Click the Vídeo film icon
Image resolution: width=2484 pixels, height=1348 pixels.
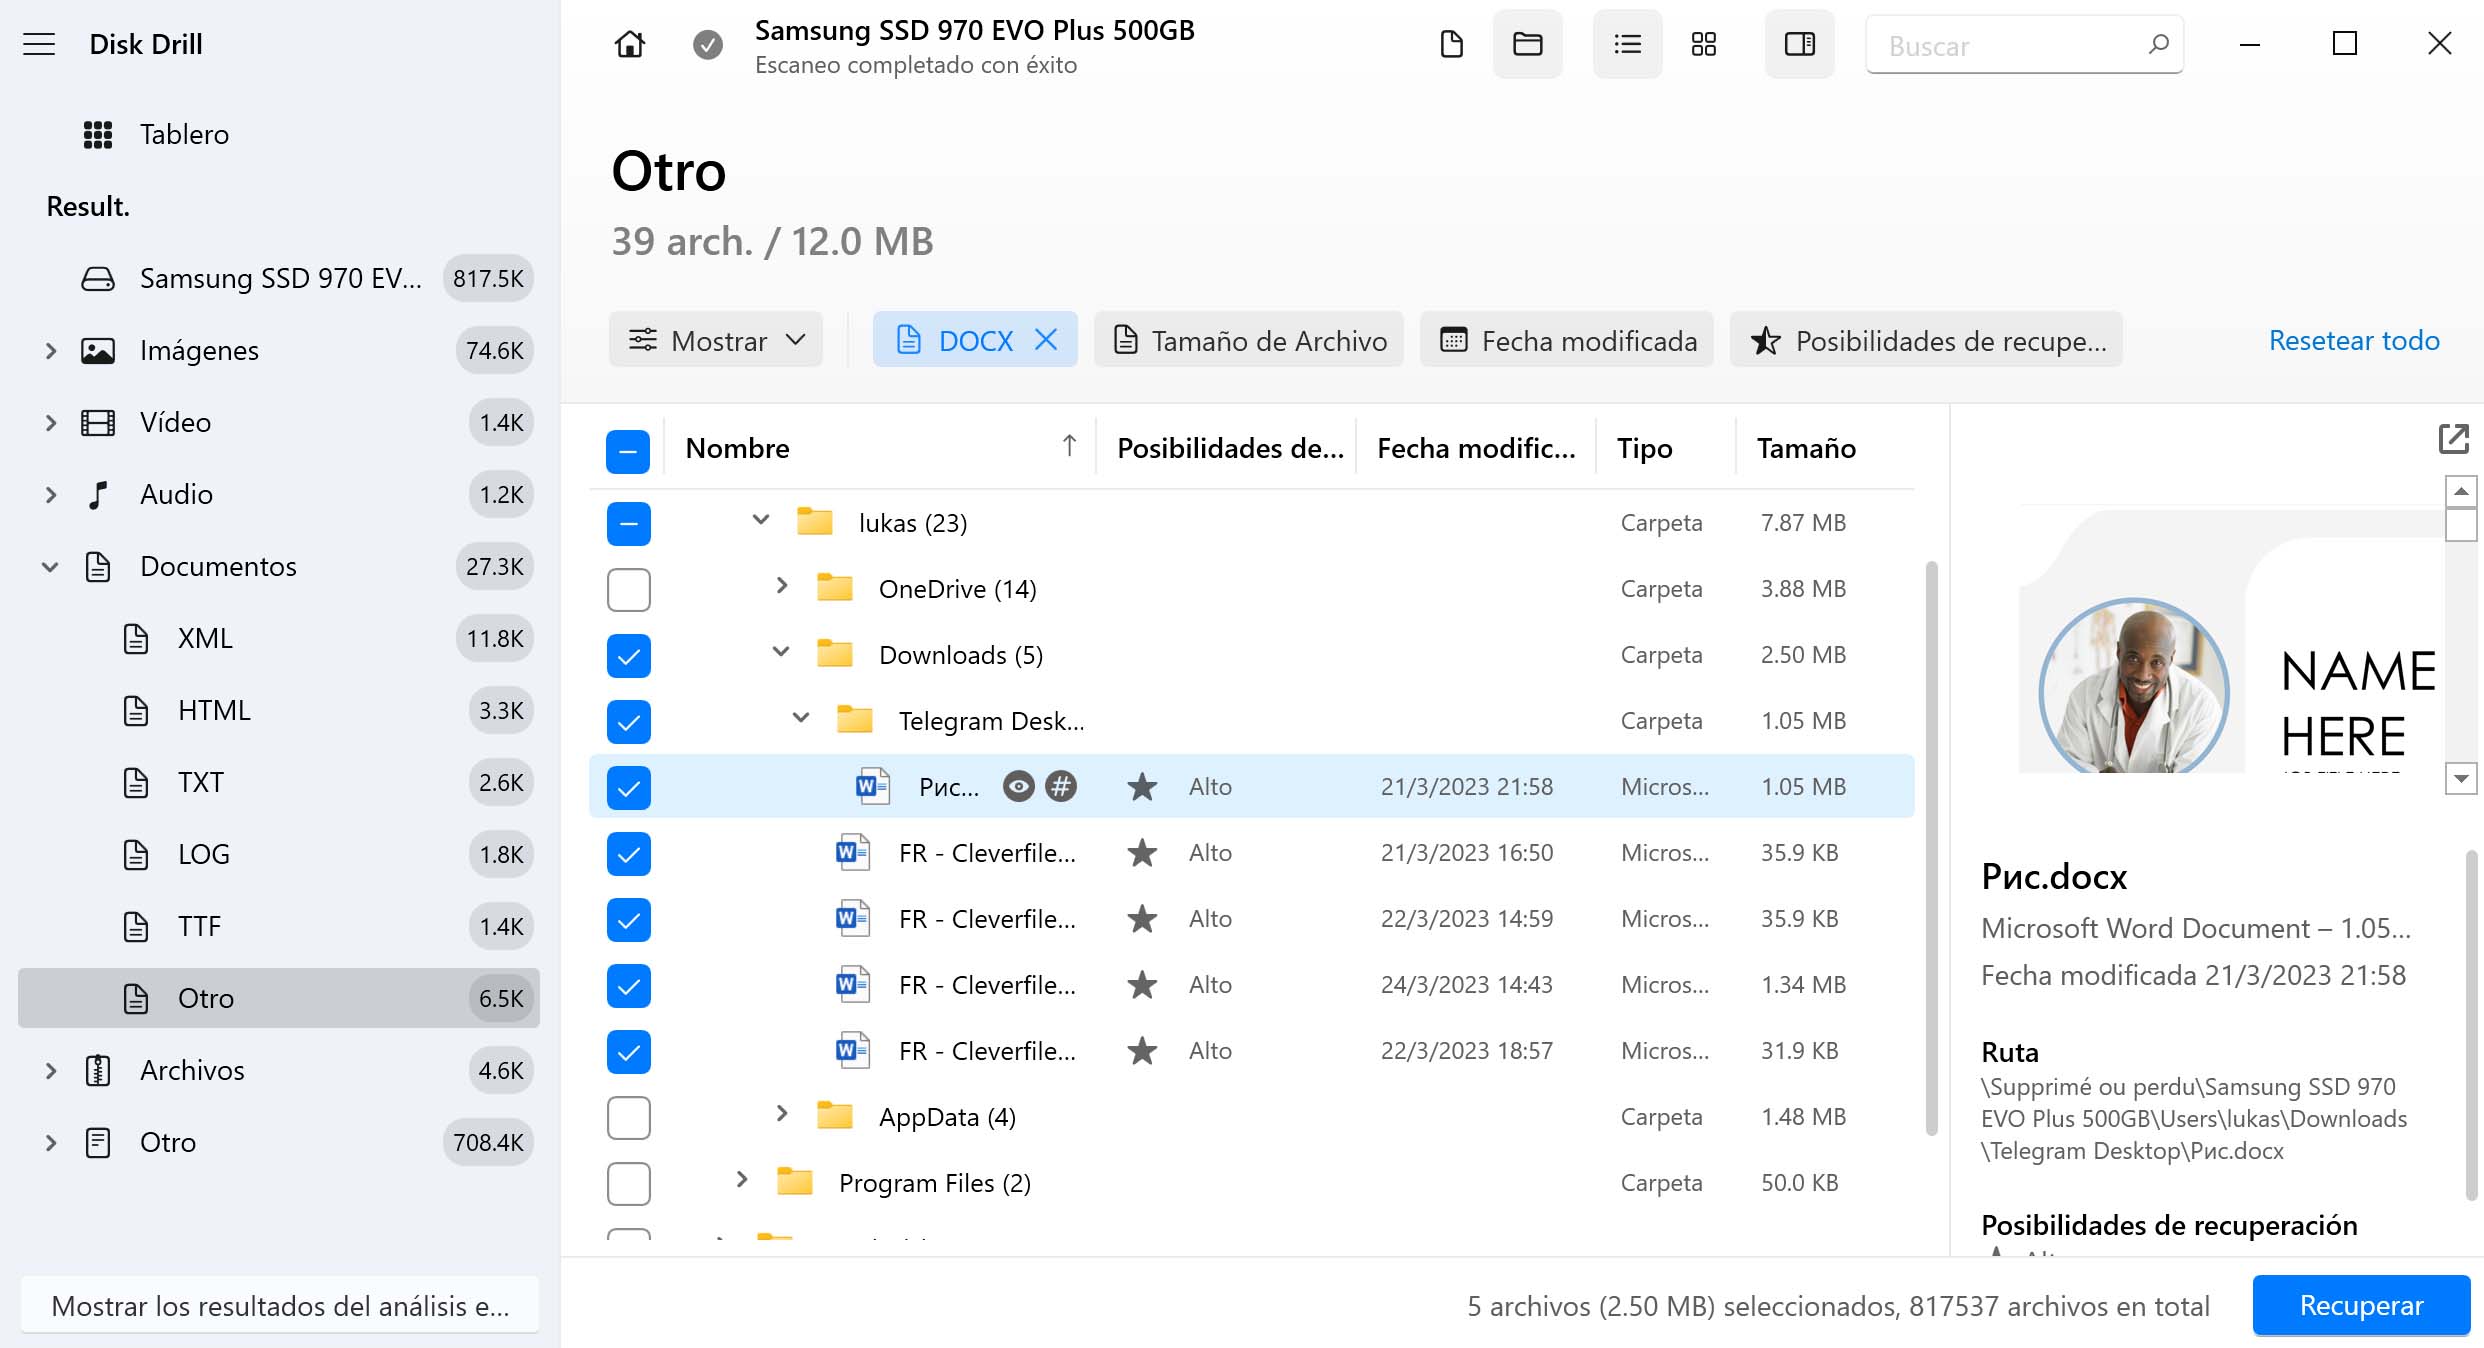97,422
